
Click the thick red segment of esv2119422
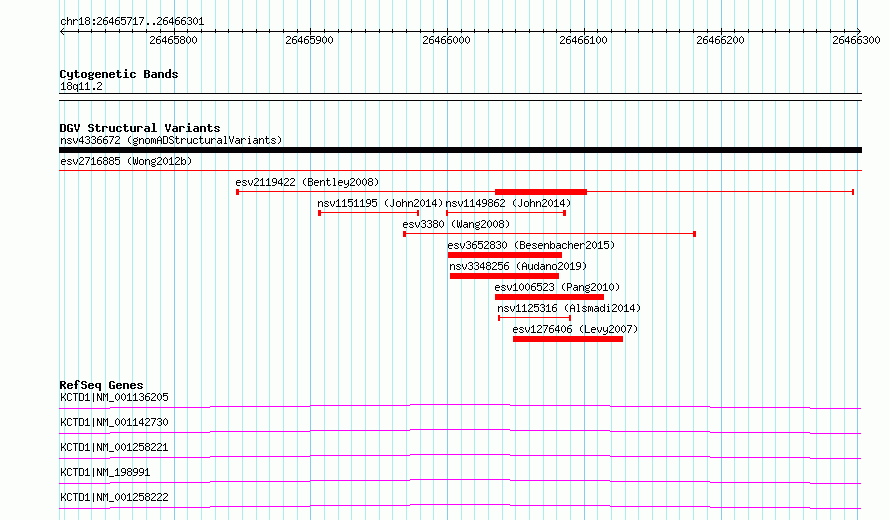point(541,192)
